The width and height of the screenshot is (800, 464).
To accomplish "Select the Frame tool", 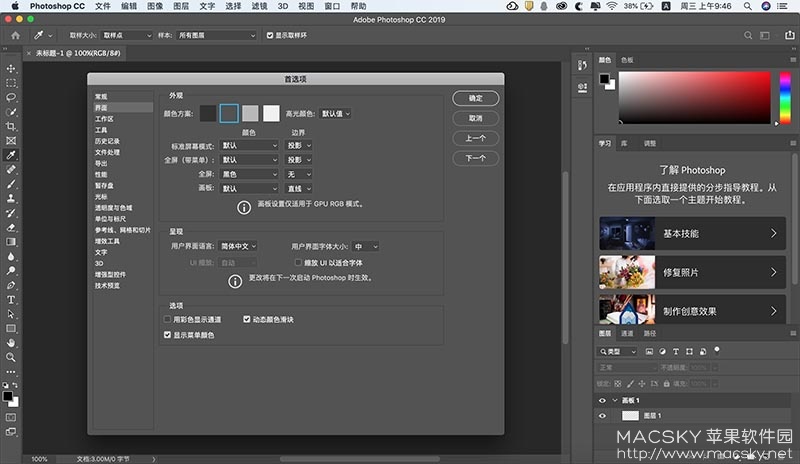I will 11,140.
